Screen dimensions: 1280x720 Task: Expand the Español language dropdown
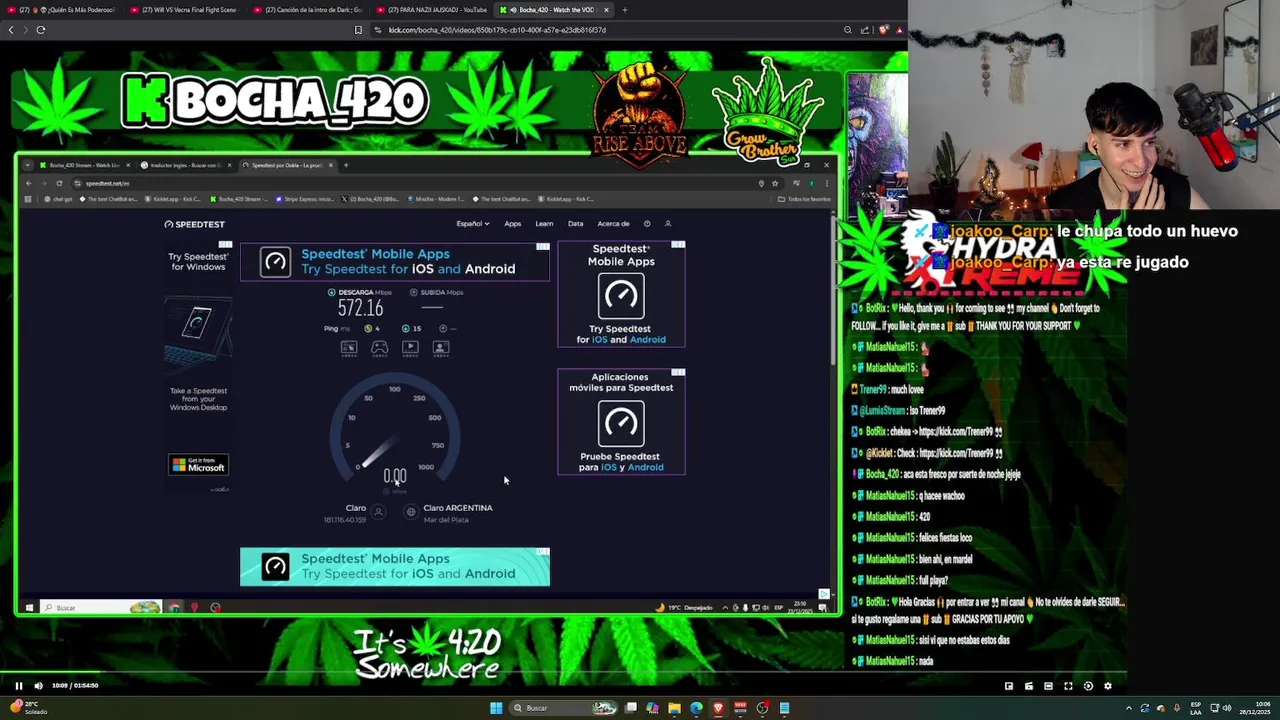(472, 224)
